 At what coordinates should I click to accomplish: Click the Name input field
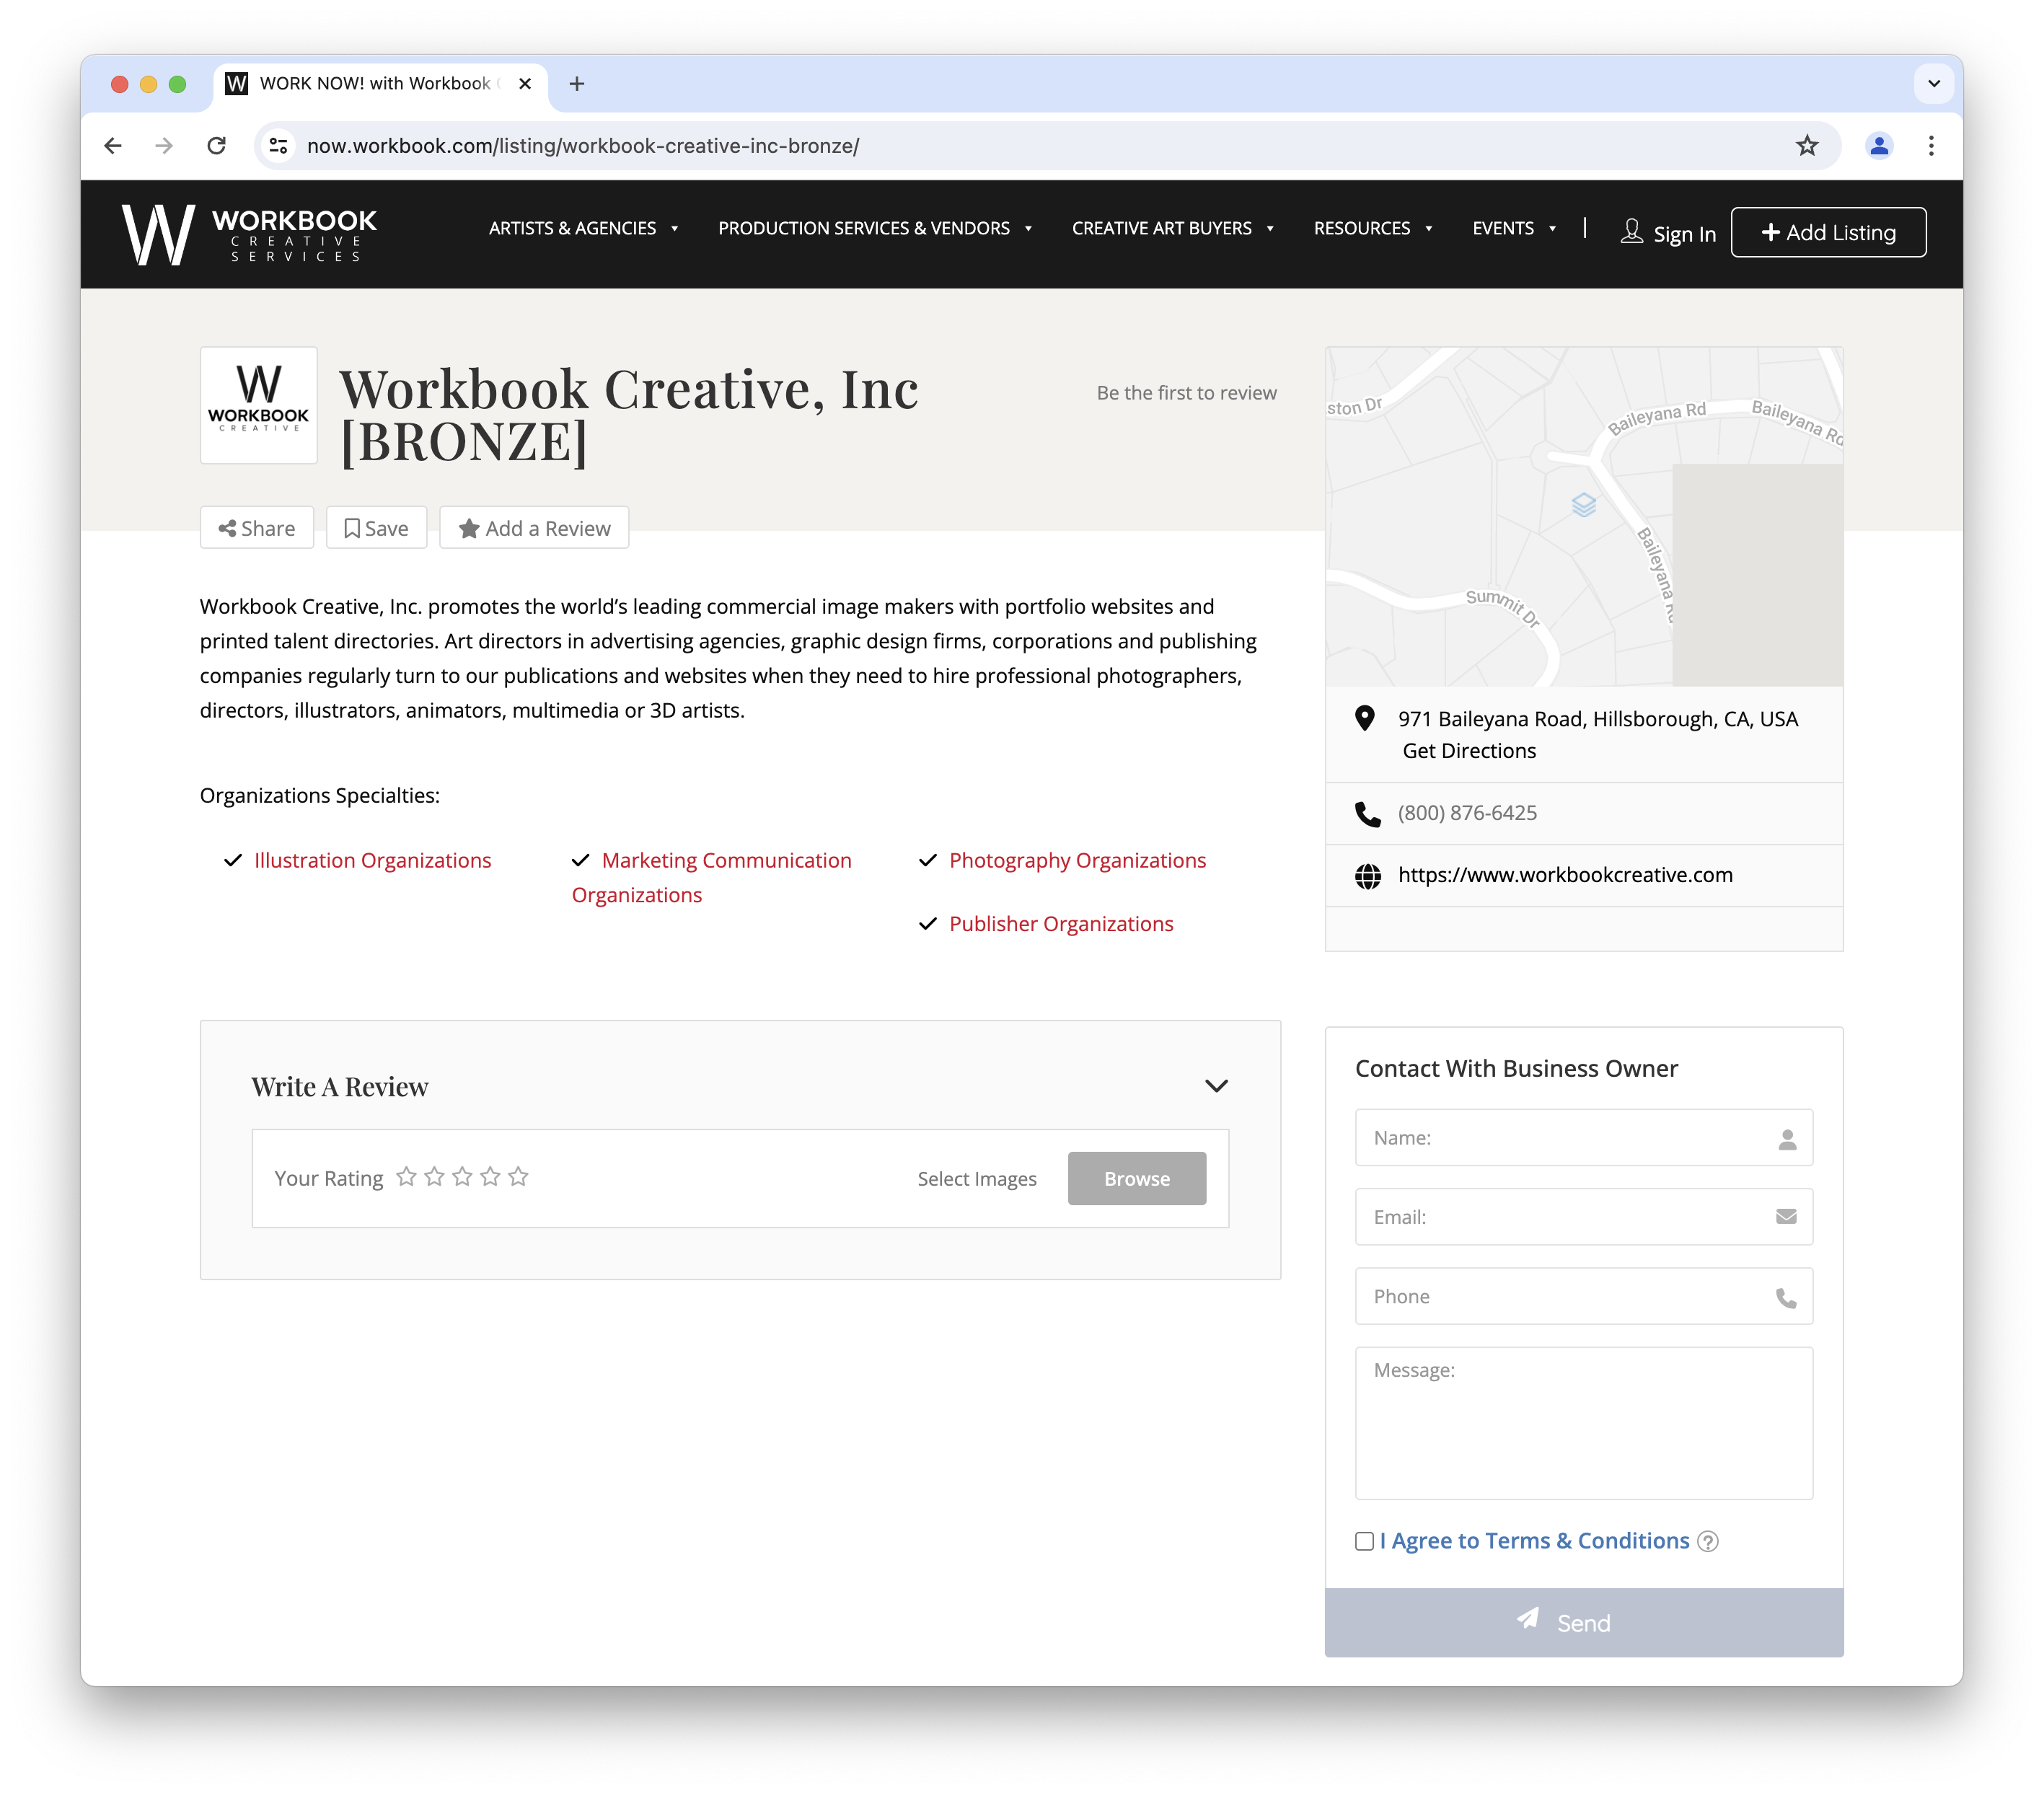tap(1583, 1138)
